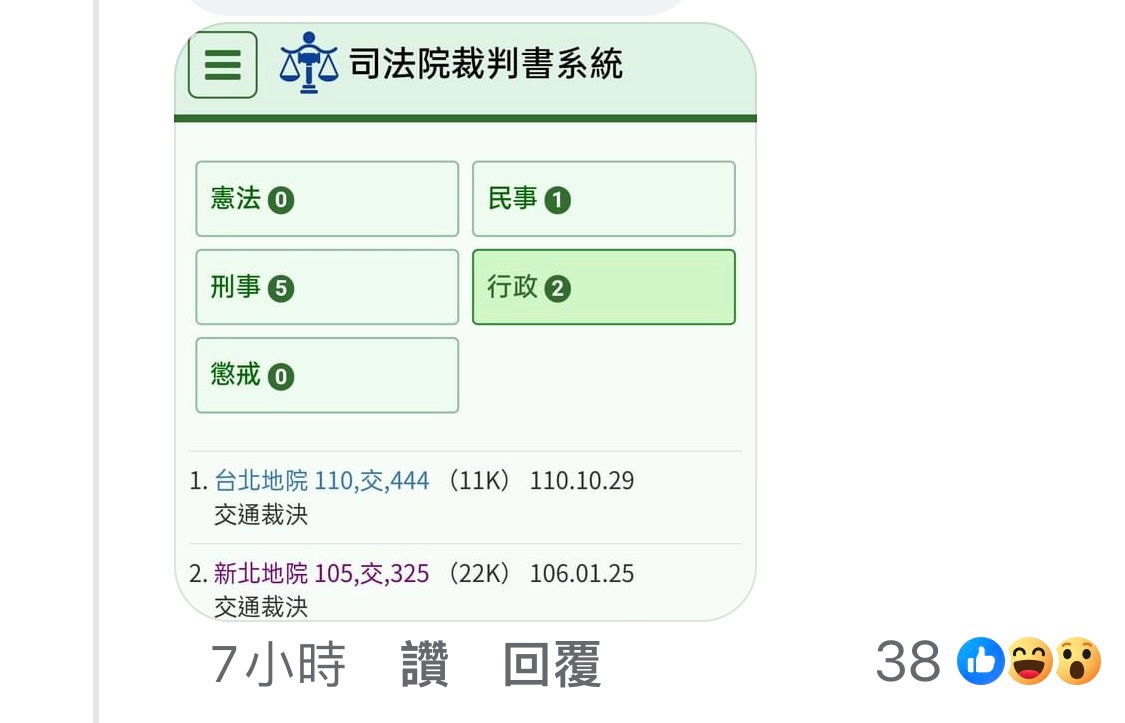Select the highlighted 行政 category tab

coord(603,287)
